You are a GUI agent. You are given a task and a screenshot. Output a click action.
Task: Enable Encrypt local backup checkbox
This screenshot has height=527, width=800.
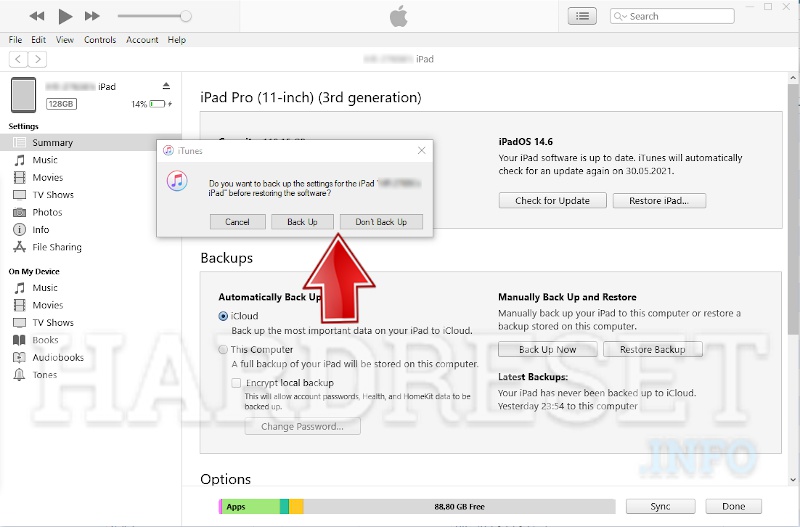click(x=236, y=383)
